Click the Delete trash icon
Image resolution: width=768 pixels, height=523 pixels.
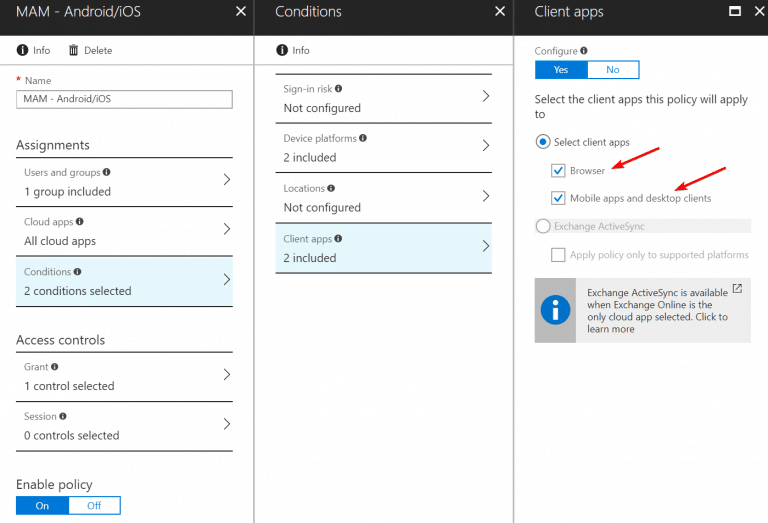(x=73, y=50)
